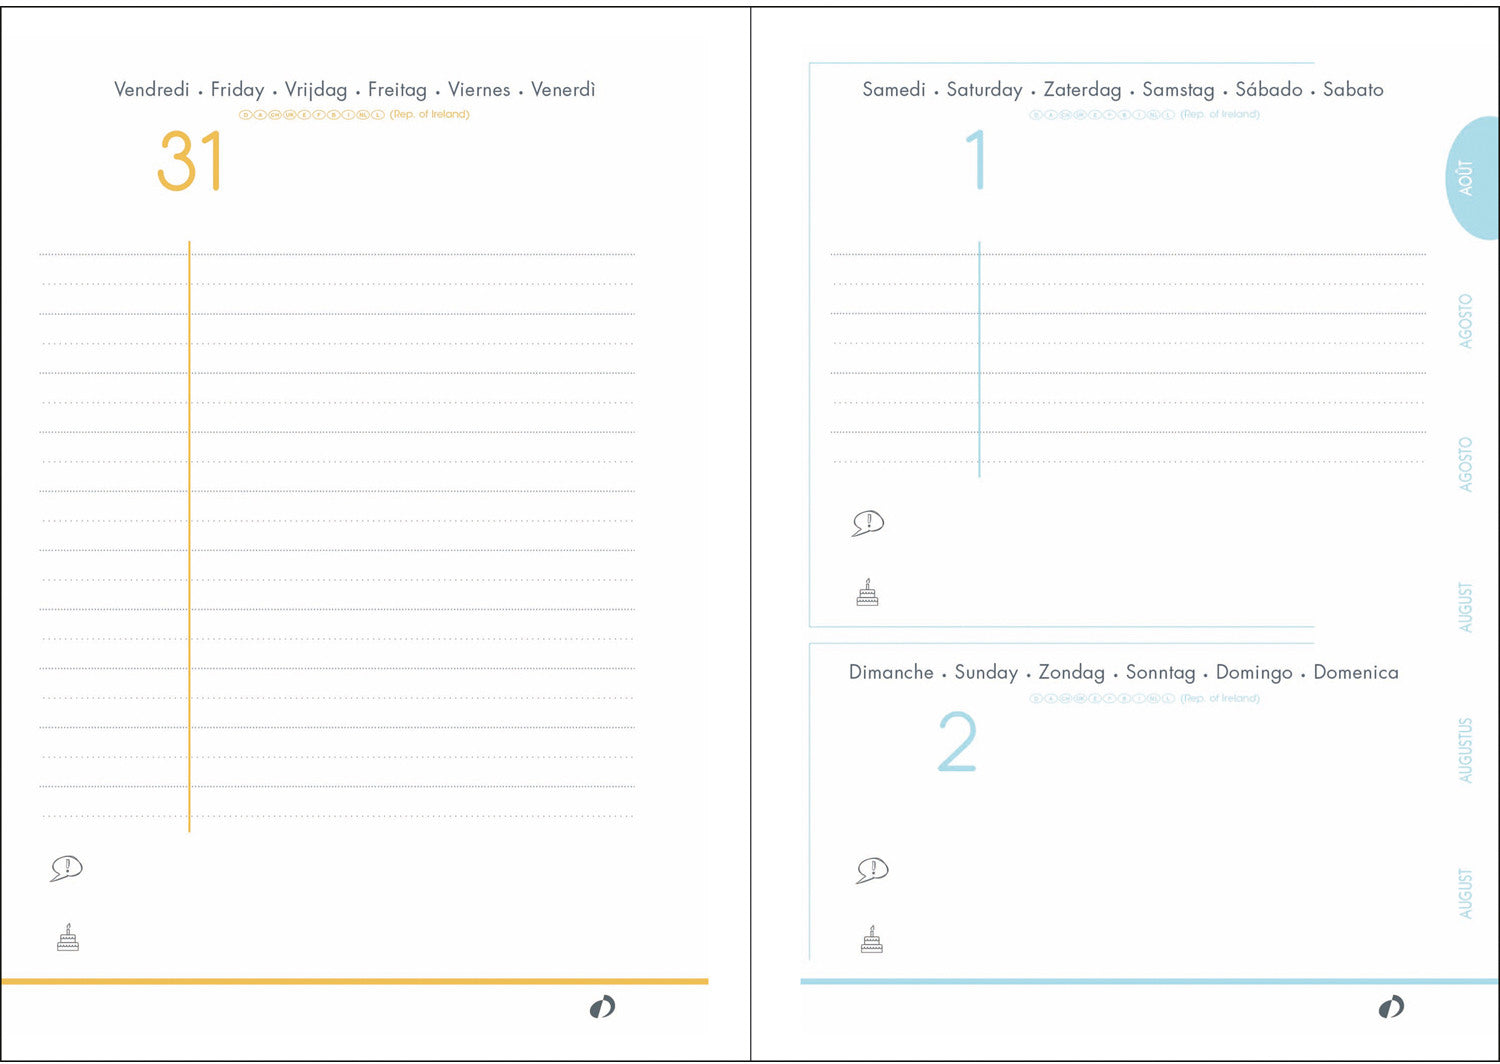Image resolution: width=1500 pixels, height=1064 pixels.
Task: Click the blue footer bar on the right page
Action: 1148,982
